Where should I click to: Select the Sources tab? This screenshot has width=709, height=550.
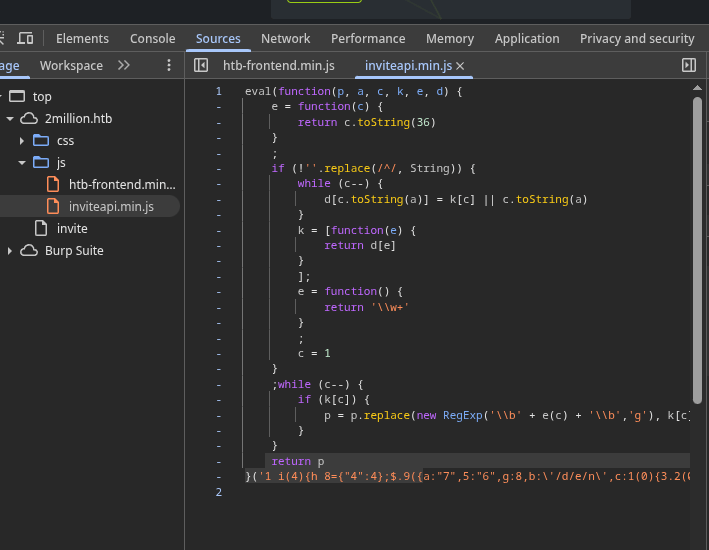point(218,38)
